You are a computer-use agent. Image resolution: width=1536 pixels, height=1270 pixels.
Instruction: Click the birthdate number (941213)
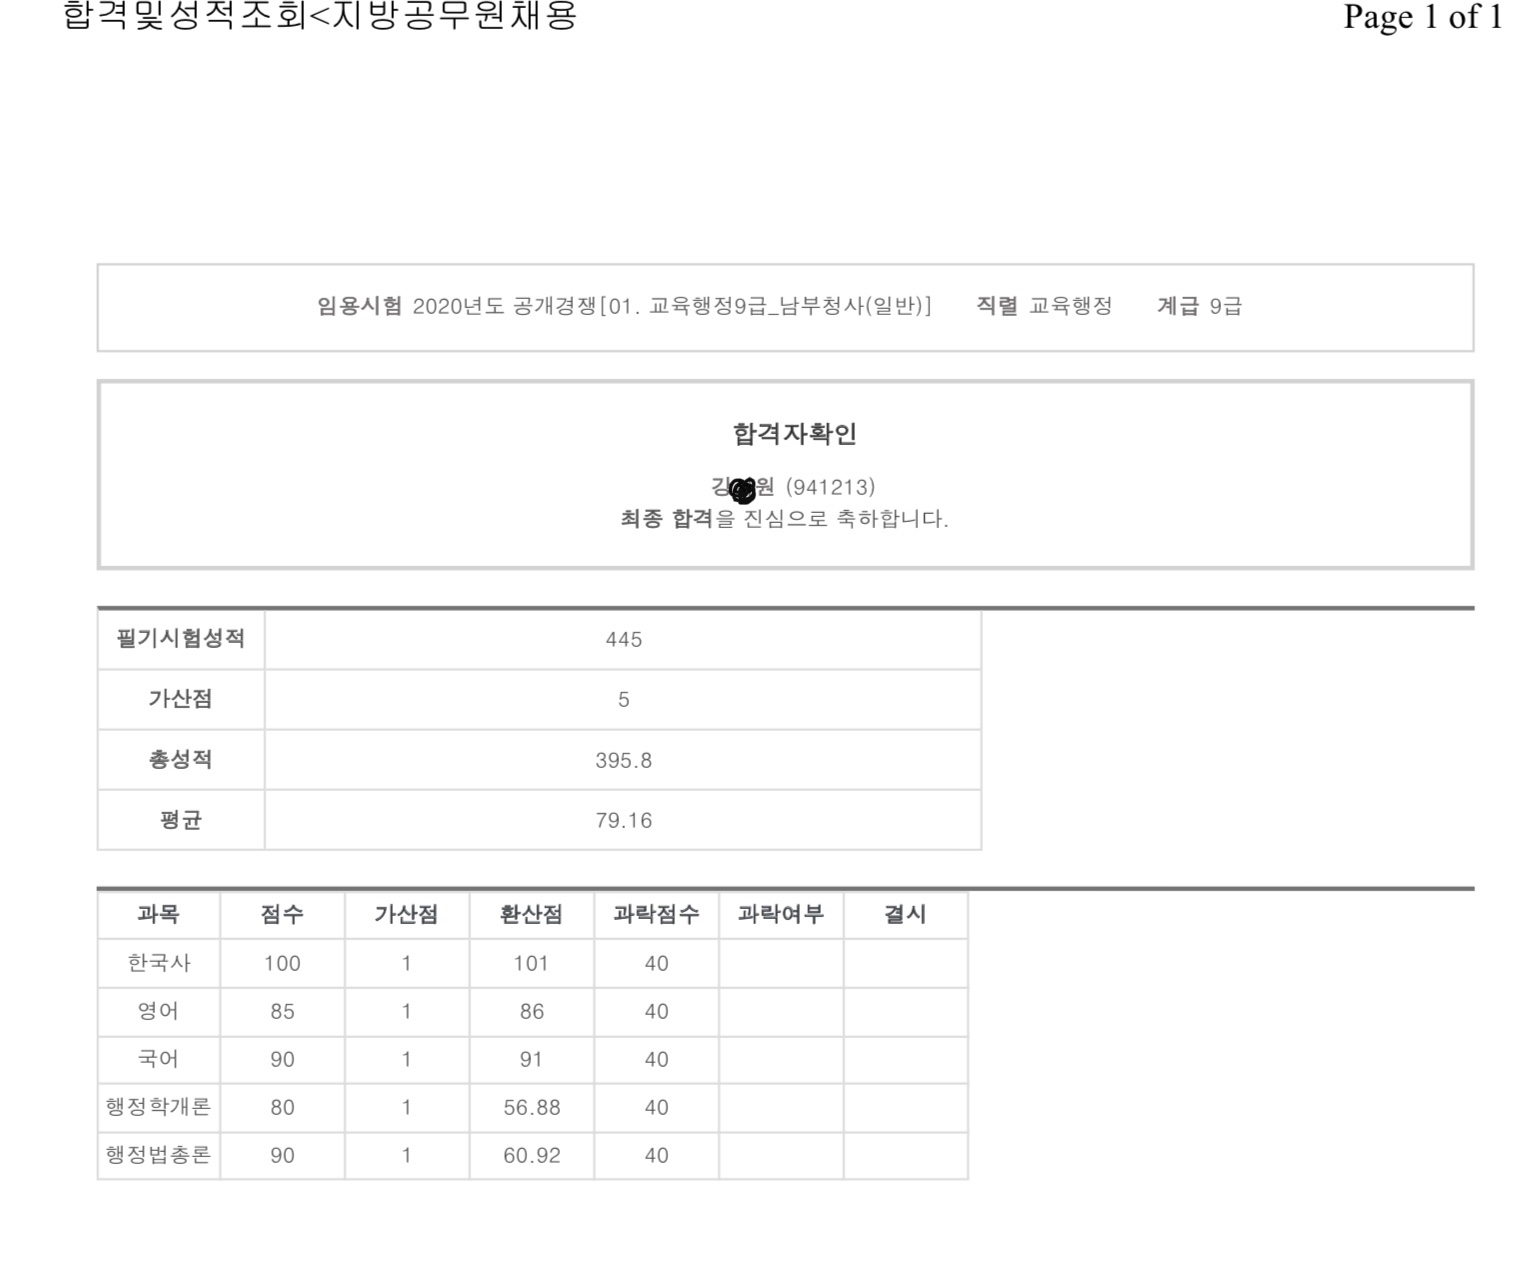point(830,487)
